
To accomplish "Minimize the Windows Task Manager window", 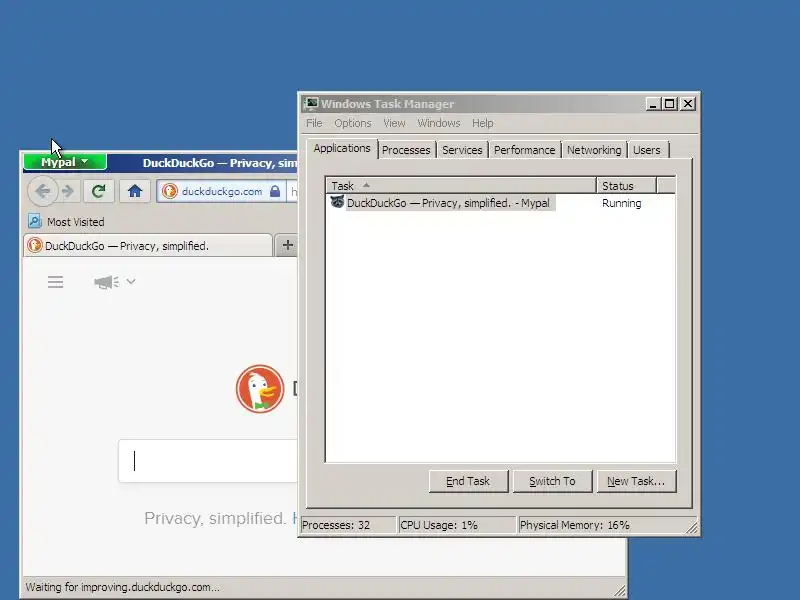I will (x=653, y=104).
